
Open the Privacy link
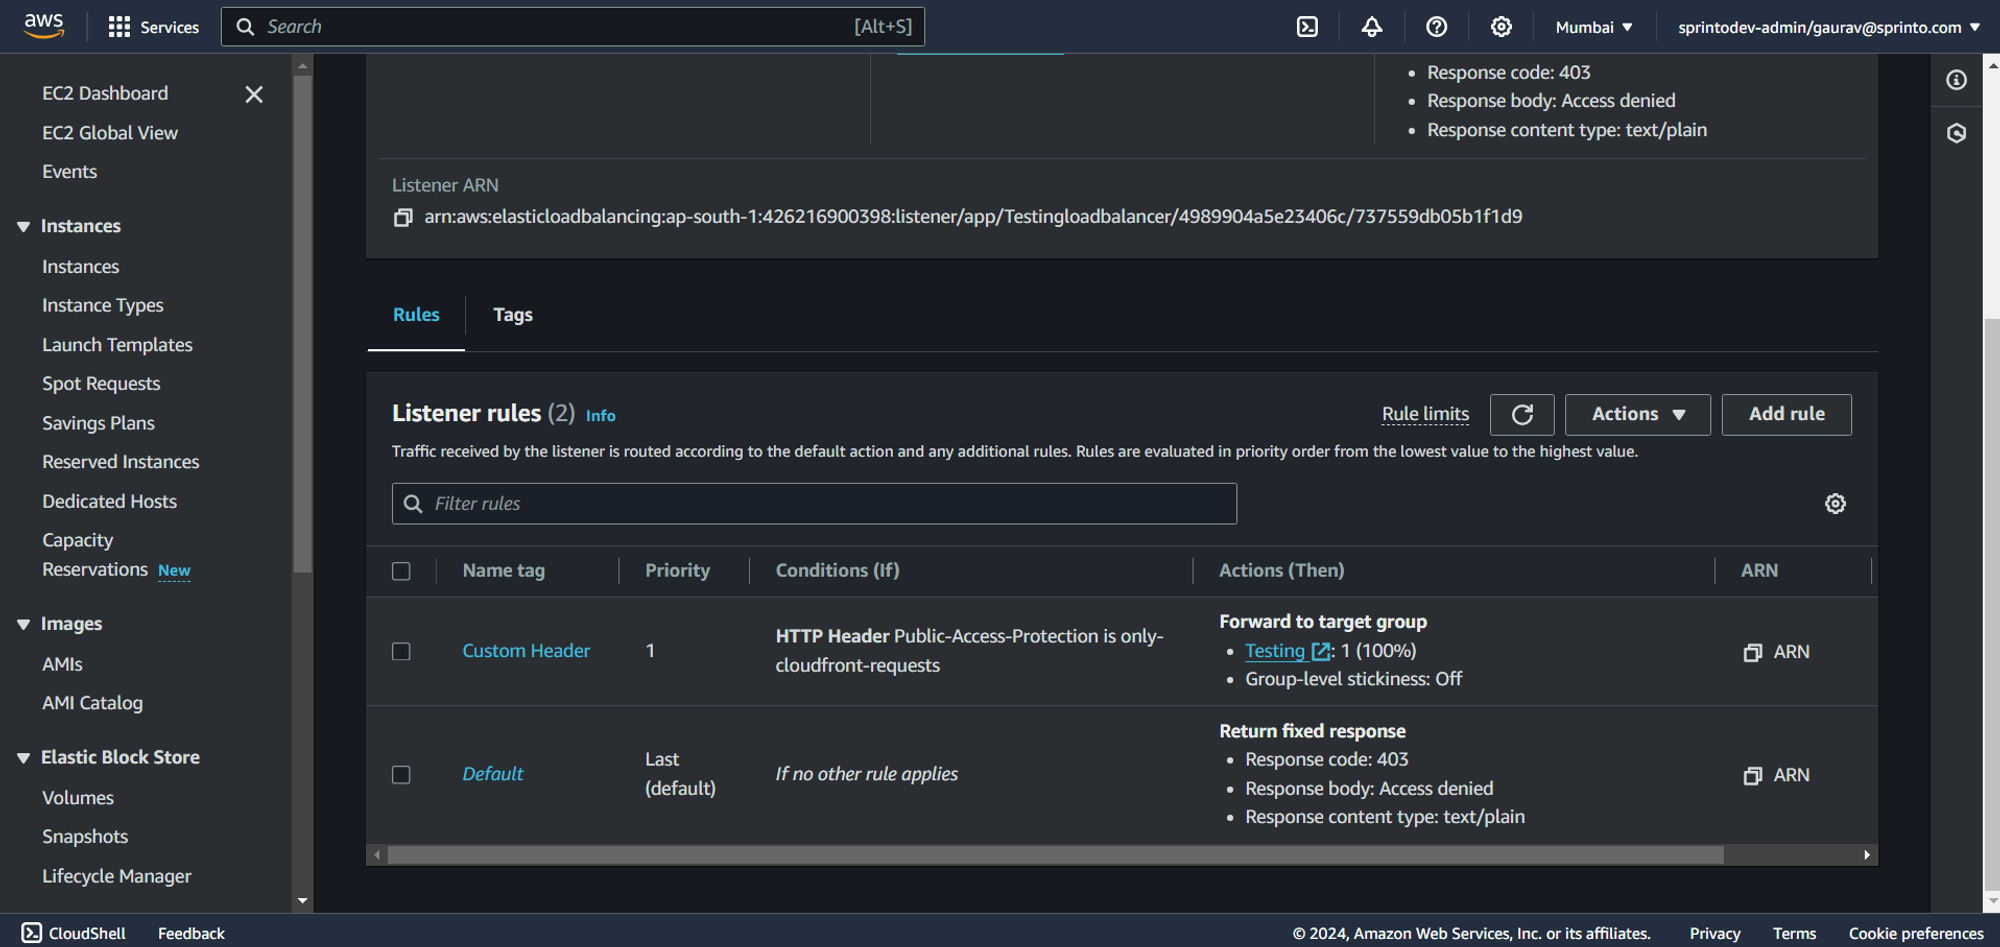1715,933
